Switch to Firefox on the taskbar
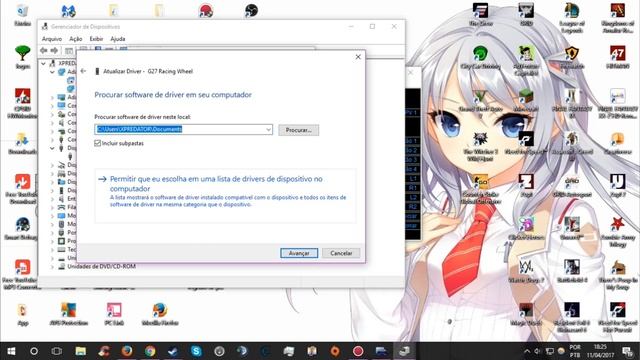The image size is (640, 360). pyautogui.click(x=127, y=351)
